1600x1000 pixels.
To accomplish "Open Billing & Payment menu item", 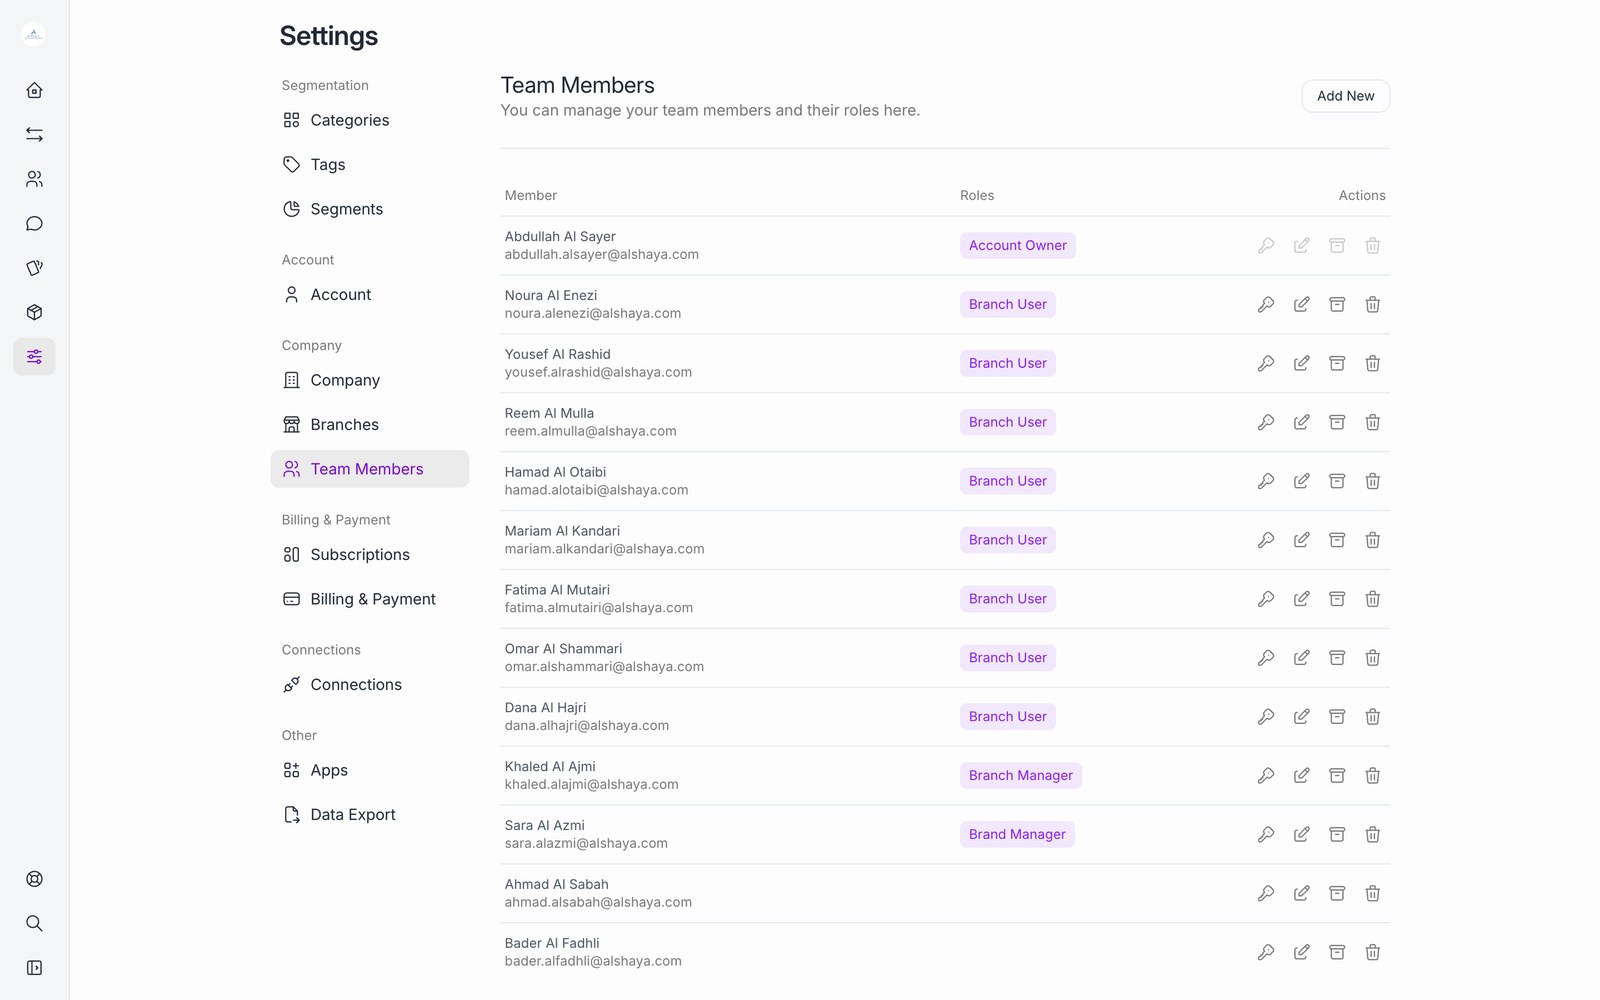I will click(370, 599).
